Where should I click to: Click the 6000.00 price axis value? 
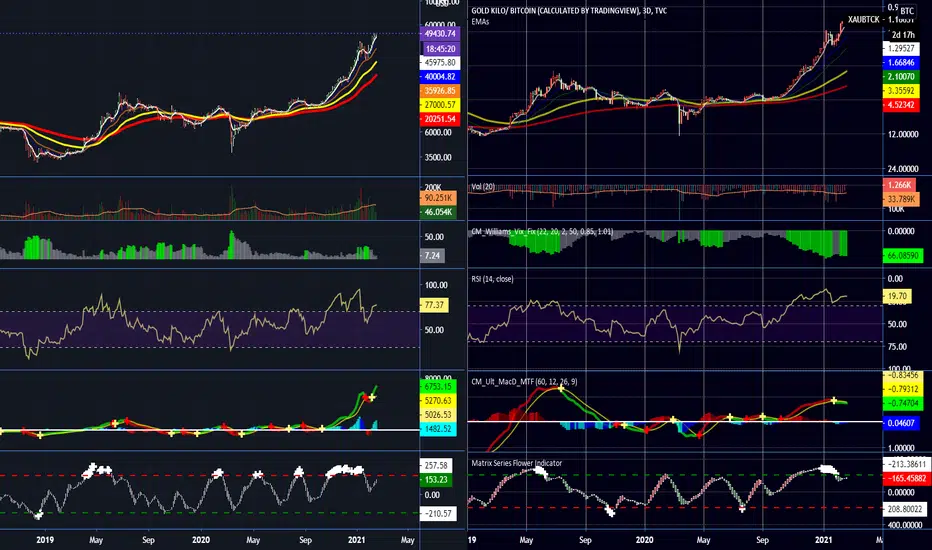[x=437, y=132]
